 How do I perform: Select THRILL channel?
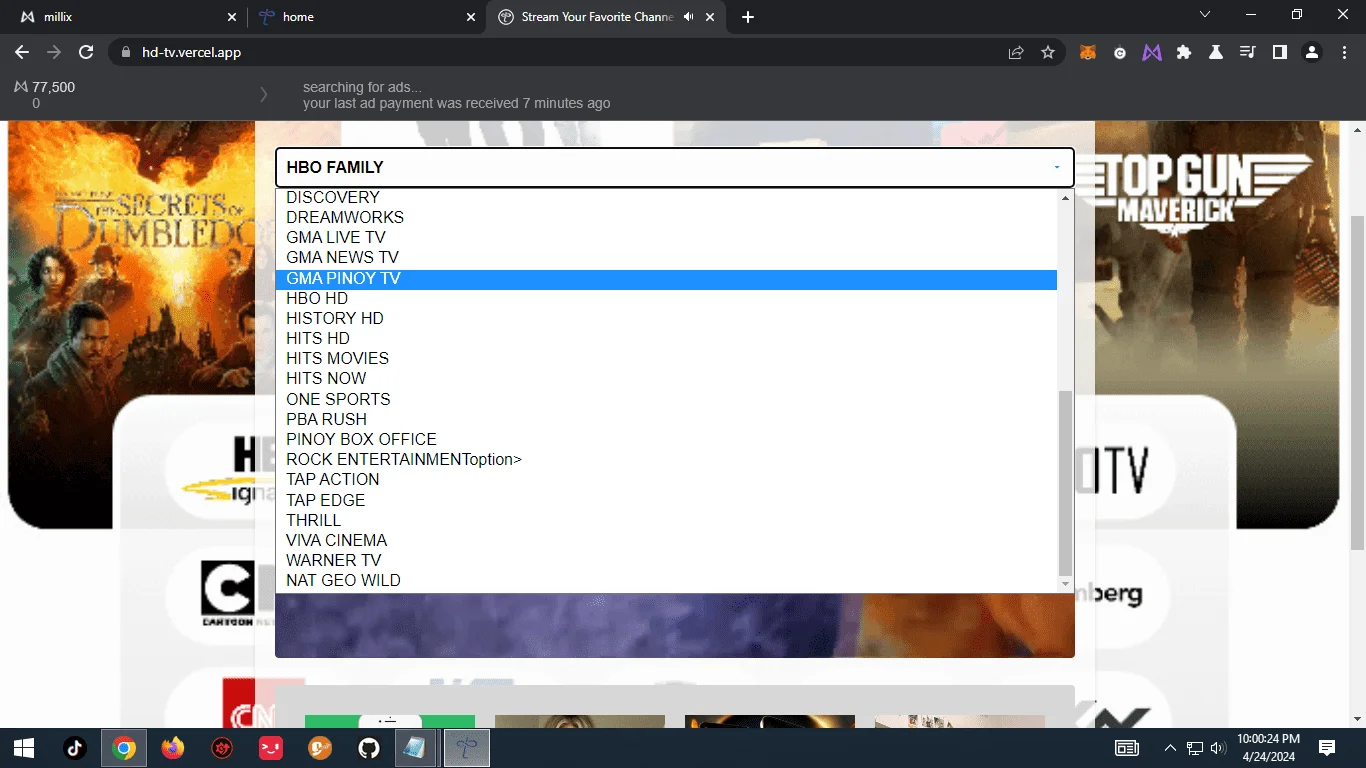point(666,520)
